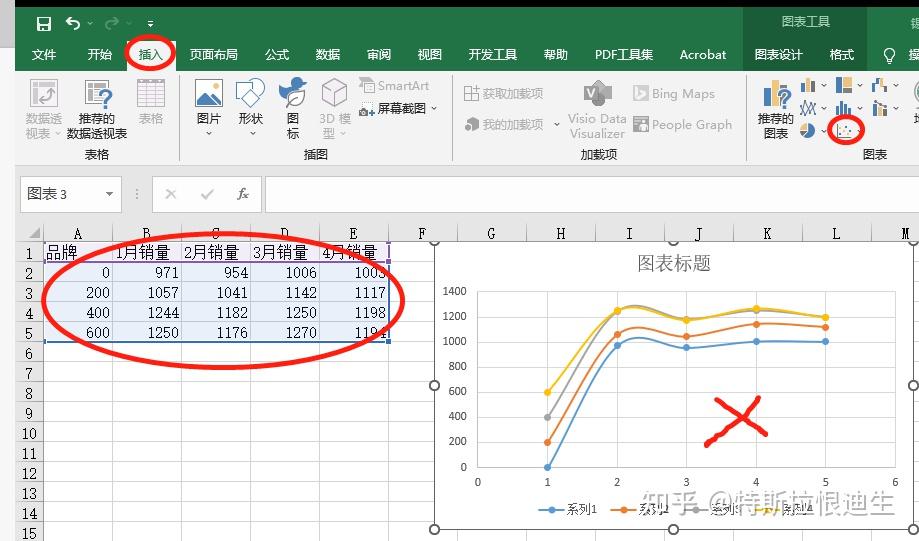The height and width of the screenshot is (541, 919).
Task: Click the chart's left-middle resize handle
Action: [434, 385]
